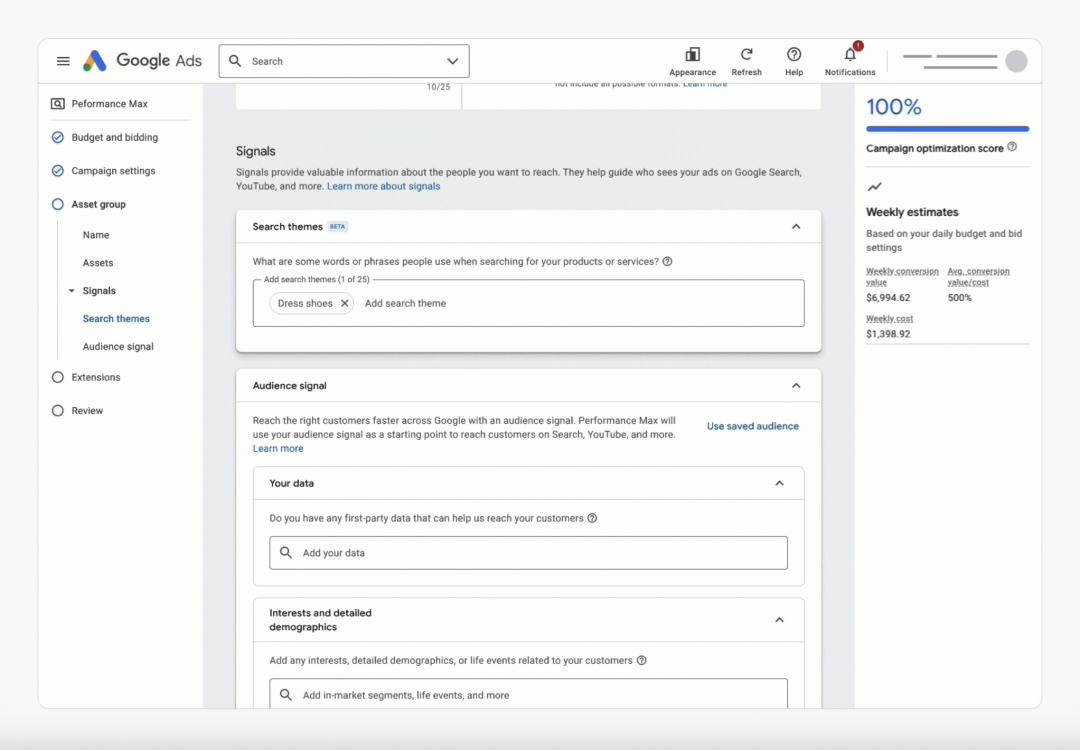Go to Name in the sidebar

click(96, 235)
